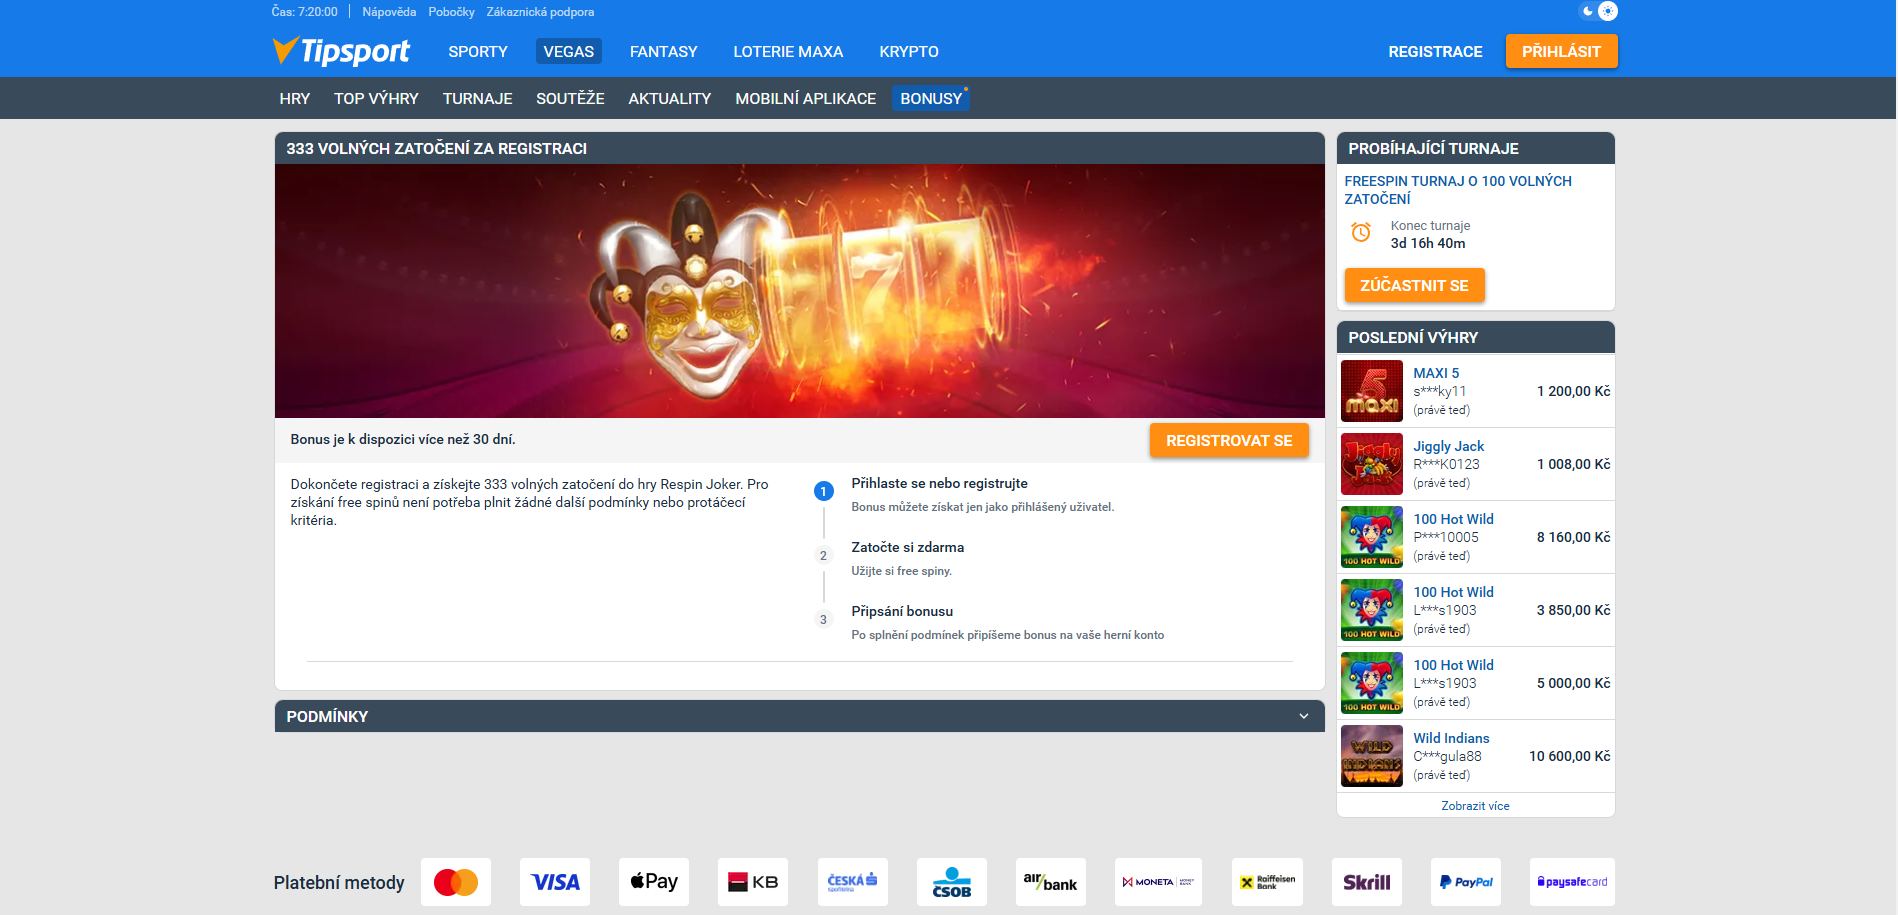The width and height of the screenshot is (1898, 915).
Task: Click the PayPal payment icon
Action: pyautogui.click(x=1466, y=882)
